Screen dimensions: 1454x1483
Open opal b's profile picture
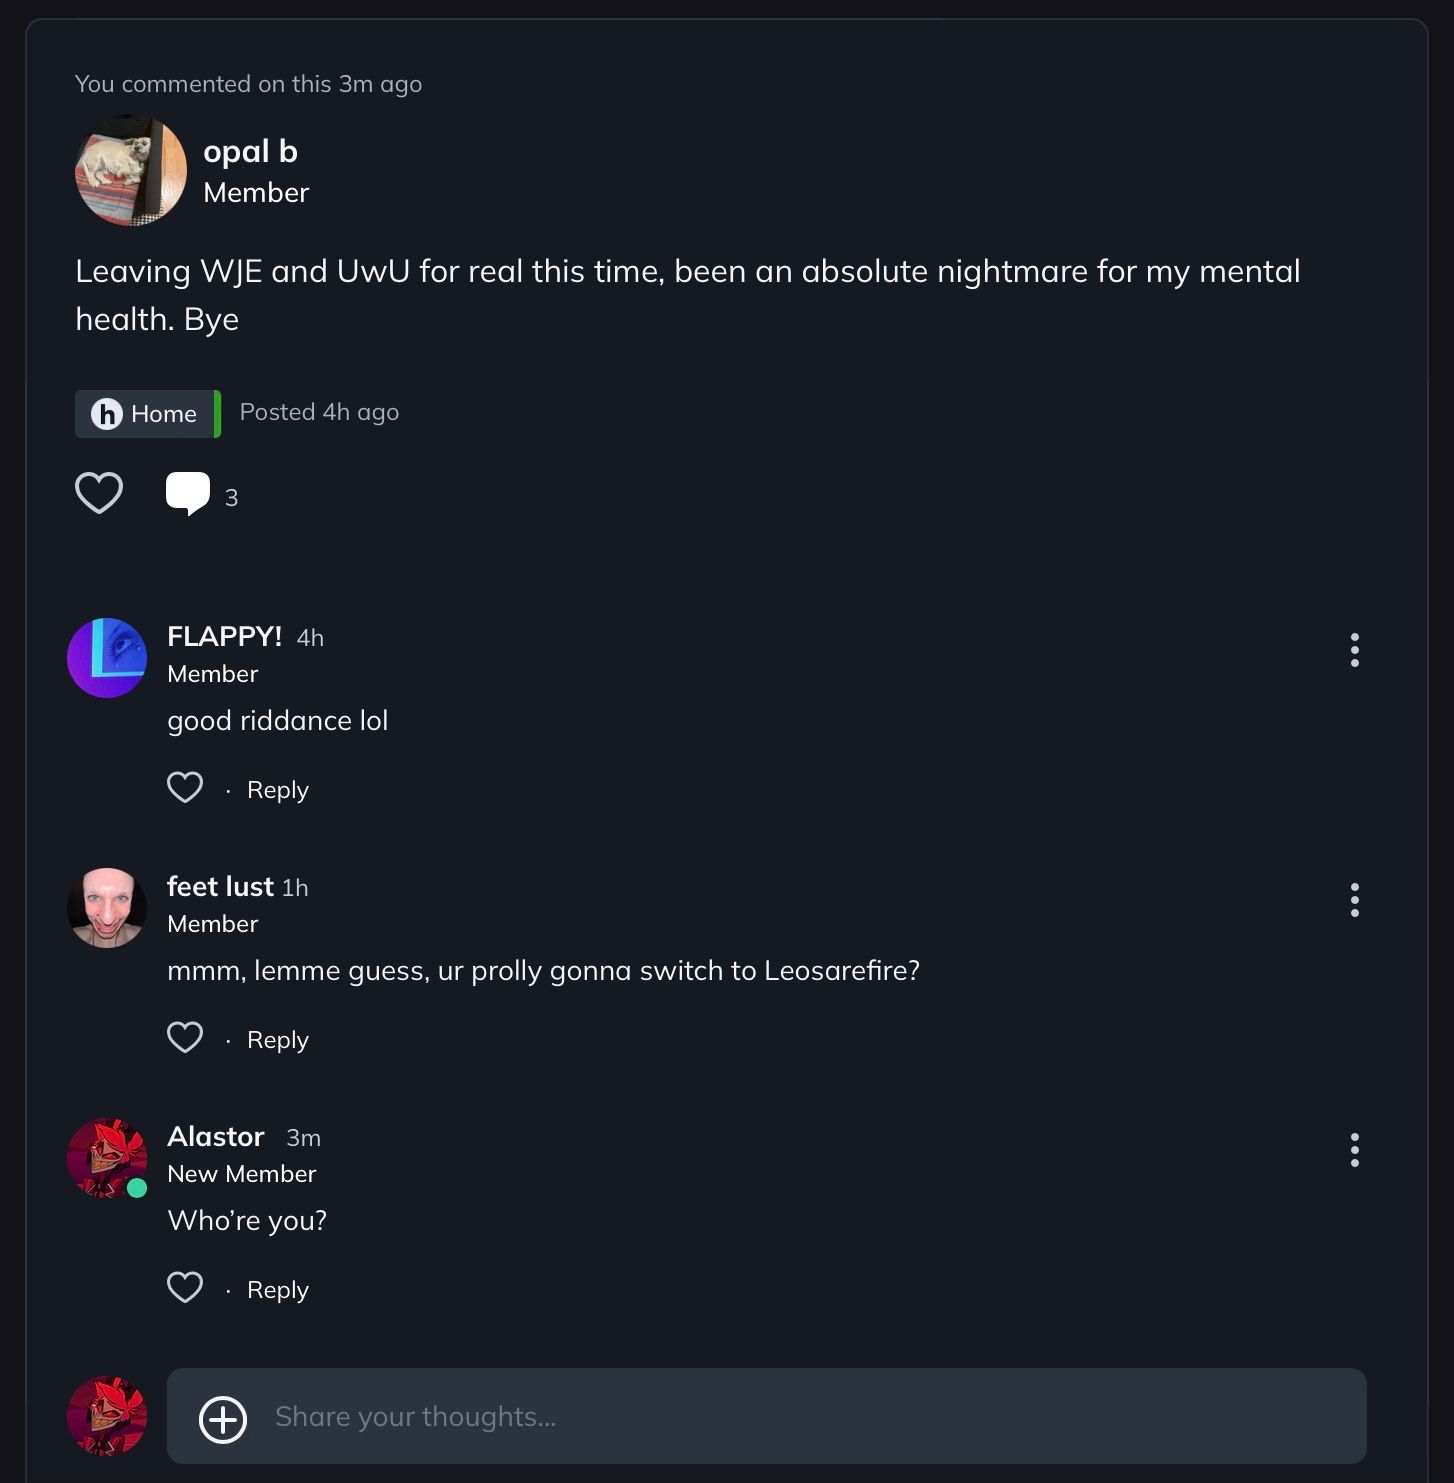point(131,170)
